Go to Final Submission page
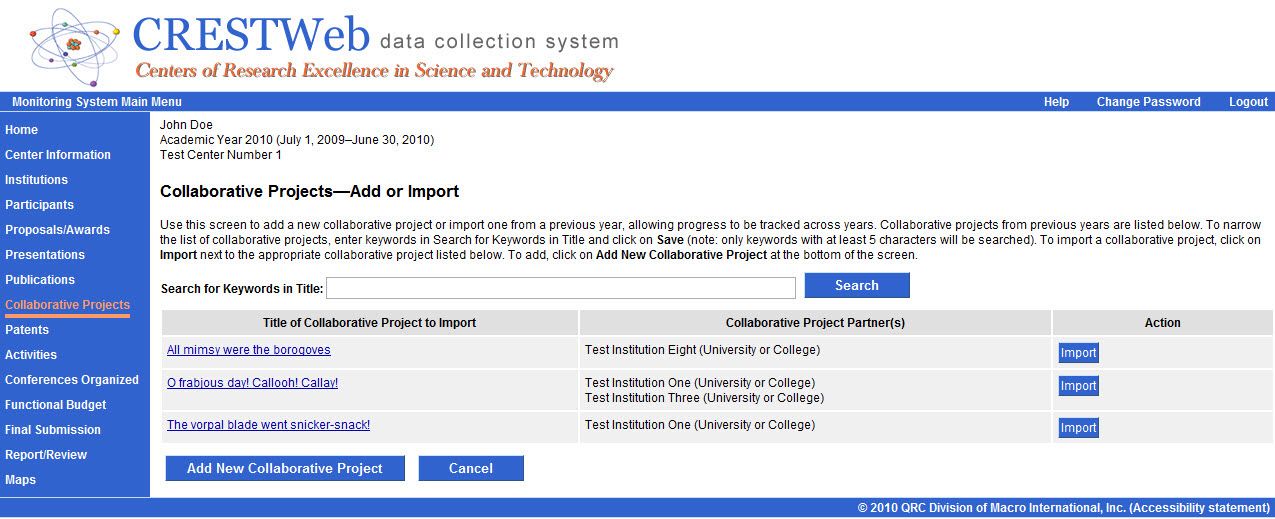 tap(53, 430)
